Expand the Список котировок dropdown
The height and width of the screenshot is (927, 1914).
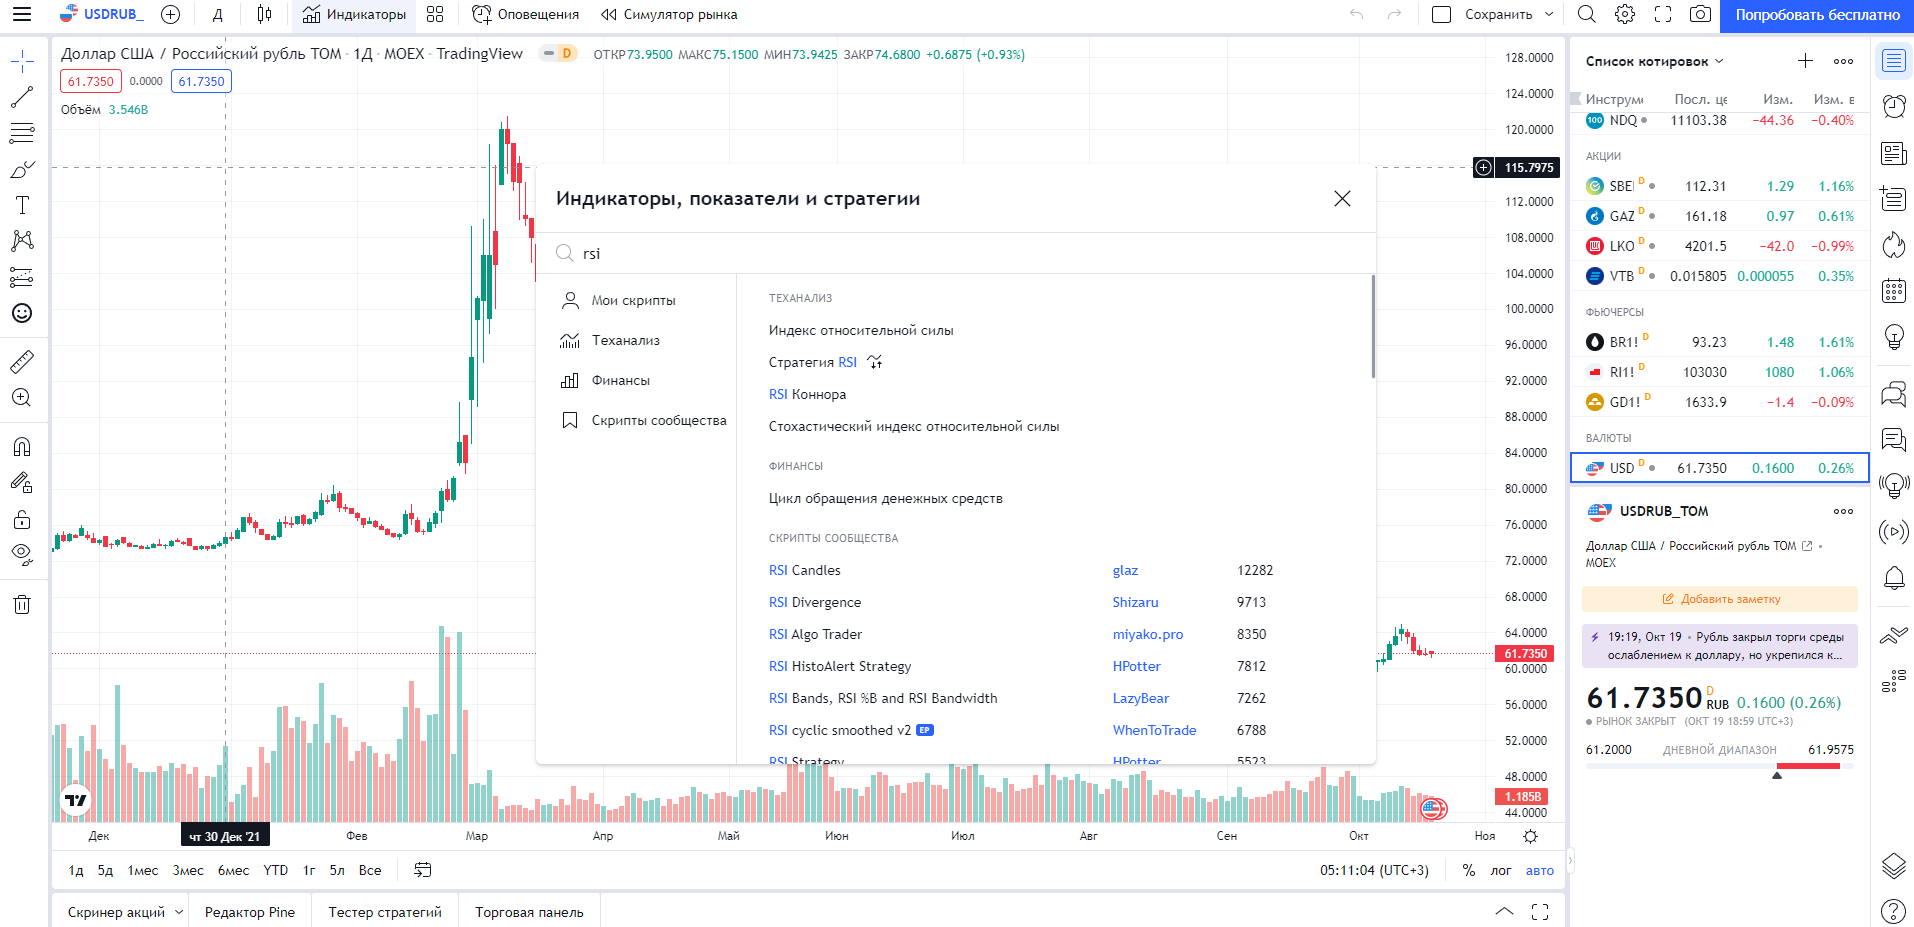pos(1654,61)
